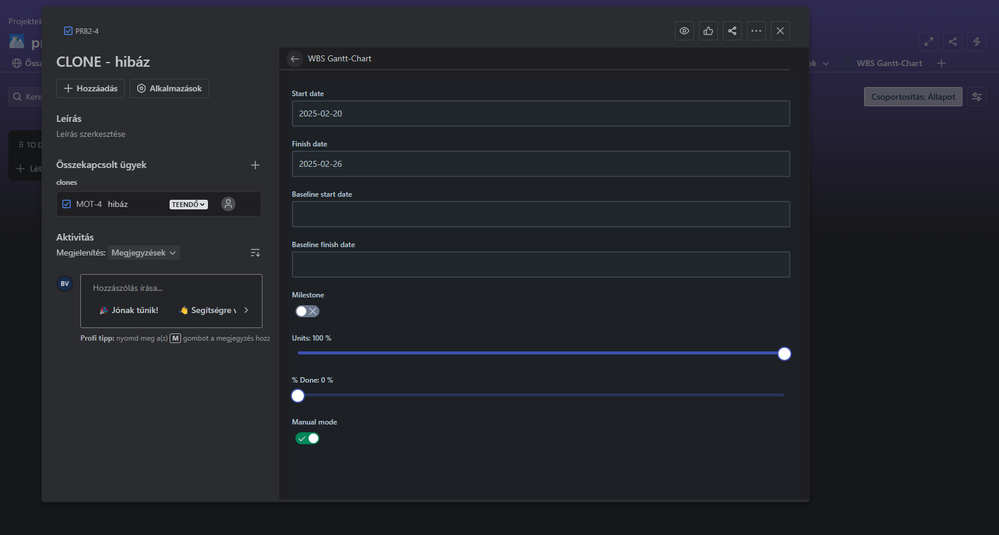
Task: Click the task type icon next to PRB2-4
Action: (68, 31)
